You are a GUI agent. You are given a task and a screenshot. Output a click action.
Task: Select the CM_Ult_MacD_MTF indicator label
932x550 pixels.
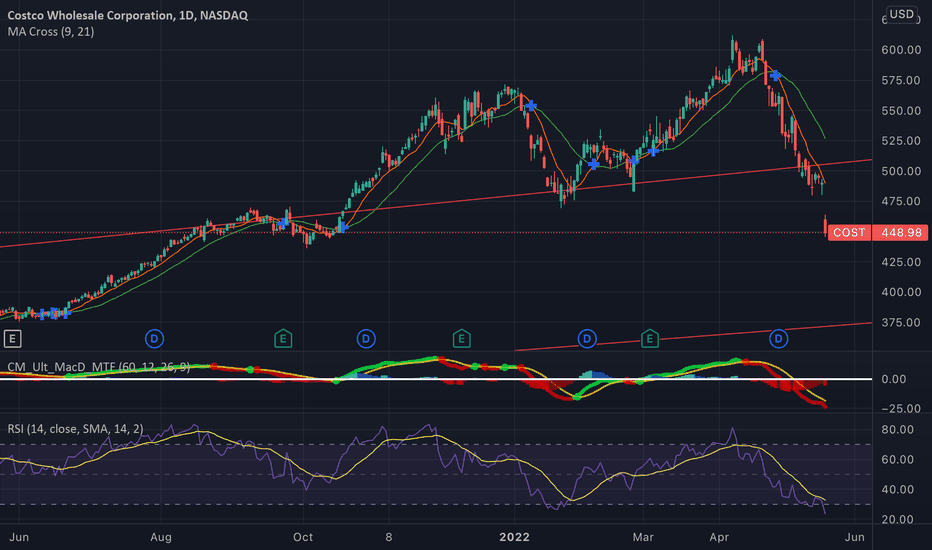(x=99, y=367)
